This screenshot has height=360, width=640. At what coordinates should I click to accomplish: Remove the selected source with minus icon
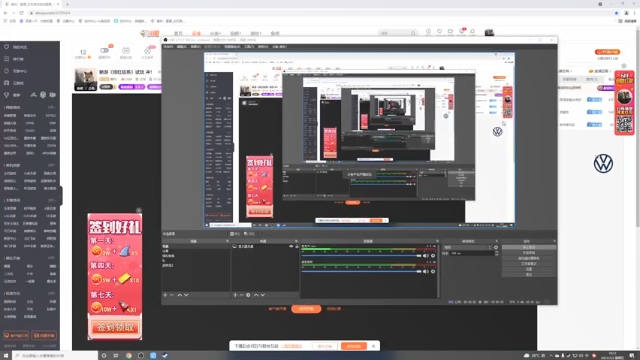click(241, 295)
